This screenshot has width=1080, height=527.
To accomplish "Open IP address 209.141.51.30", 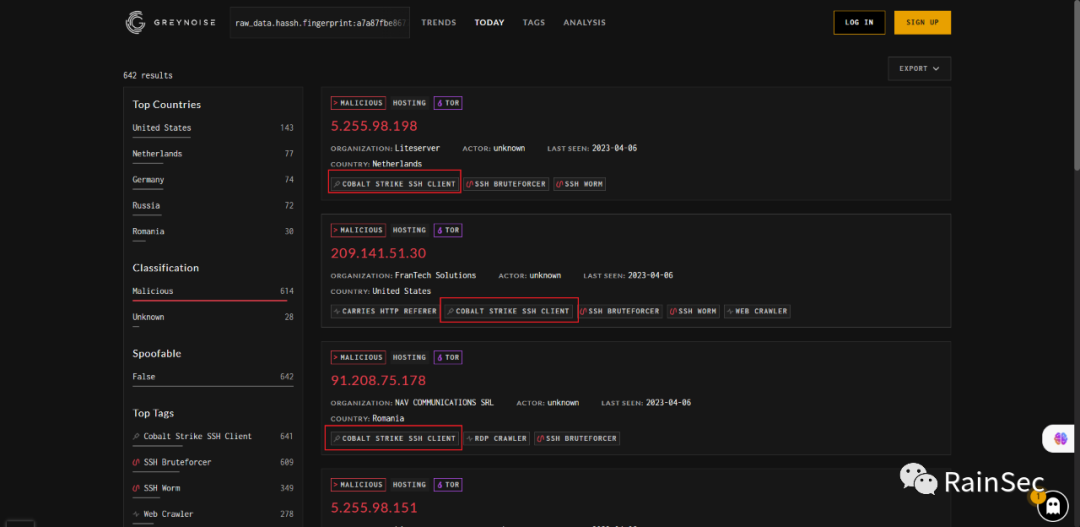I will coord(378,254).
